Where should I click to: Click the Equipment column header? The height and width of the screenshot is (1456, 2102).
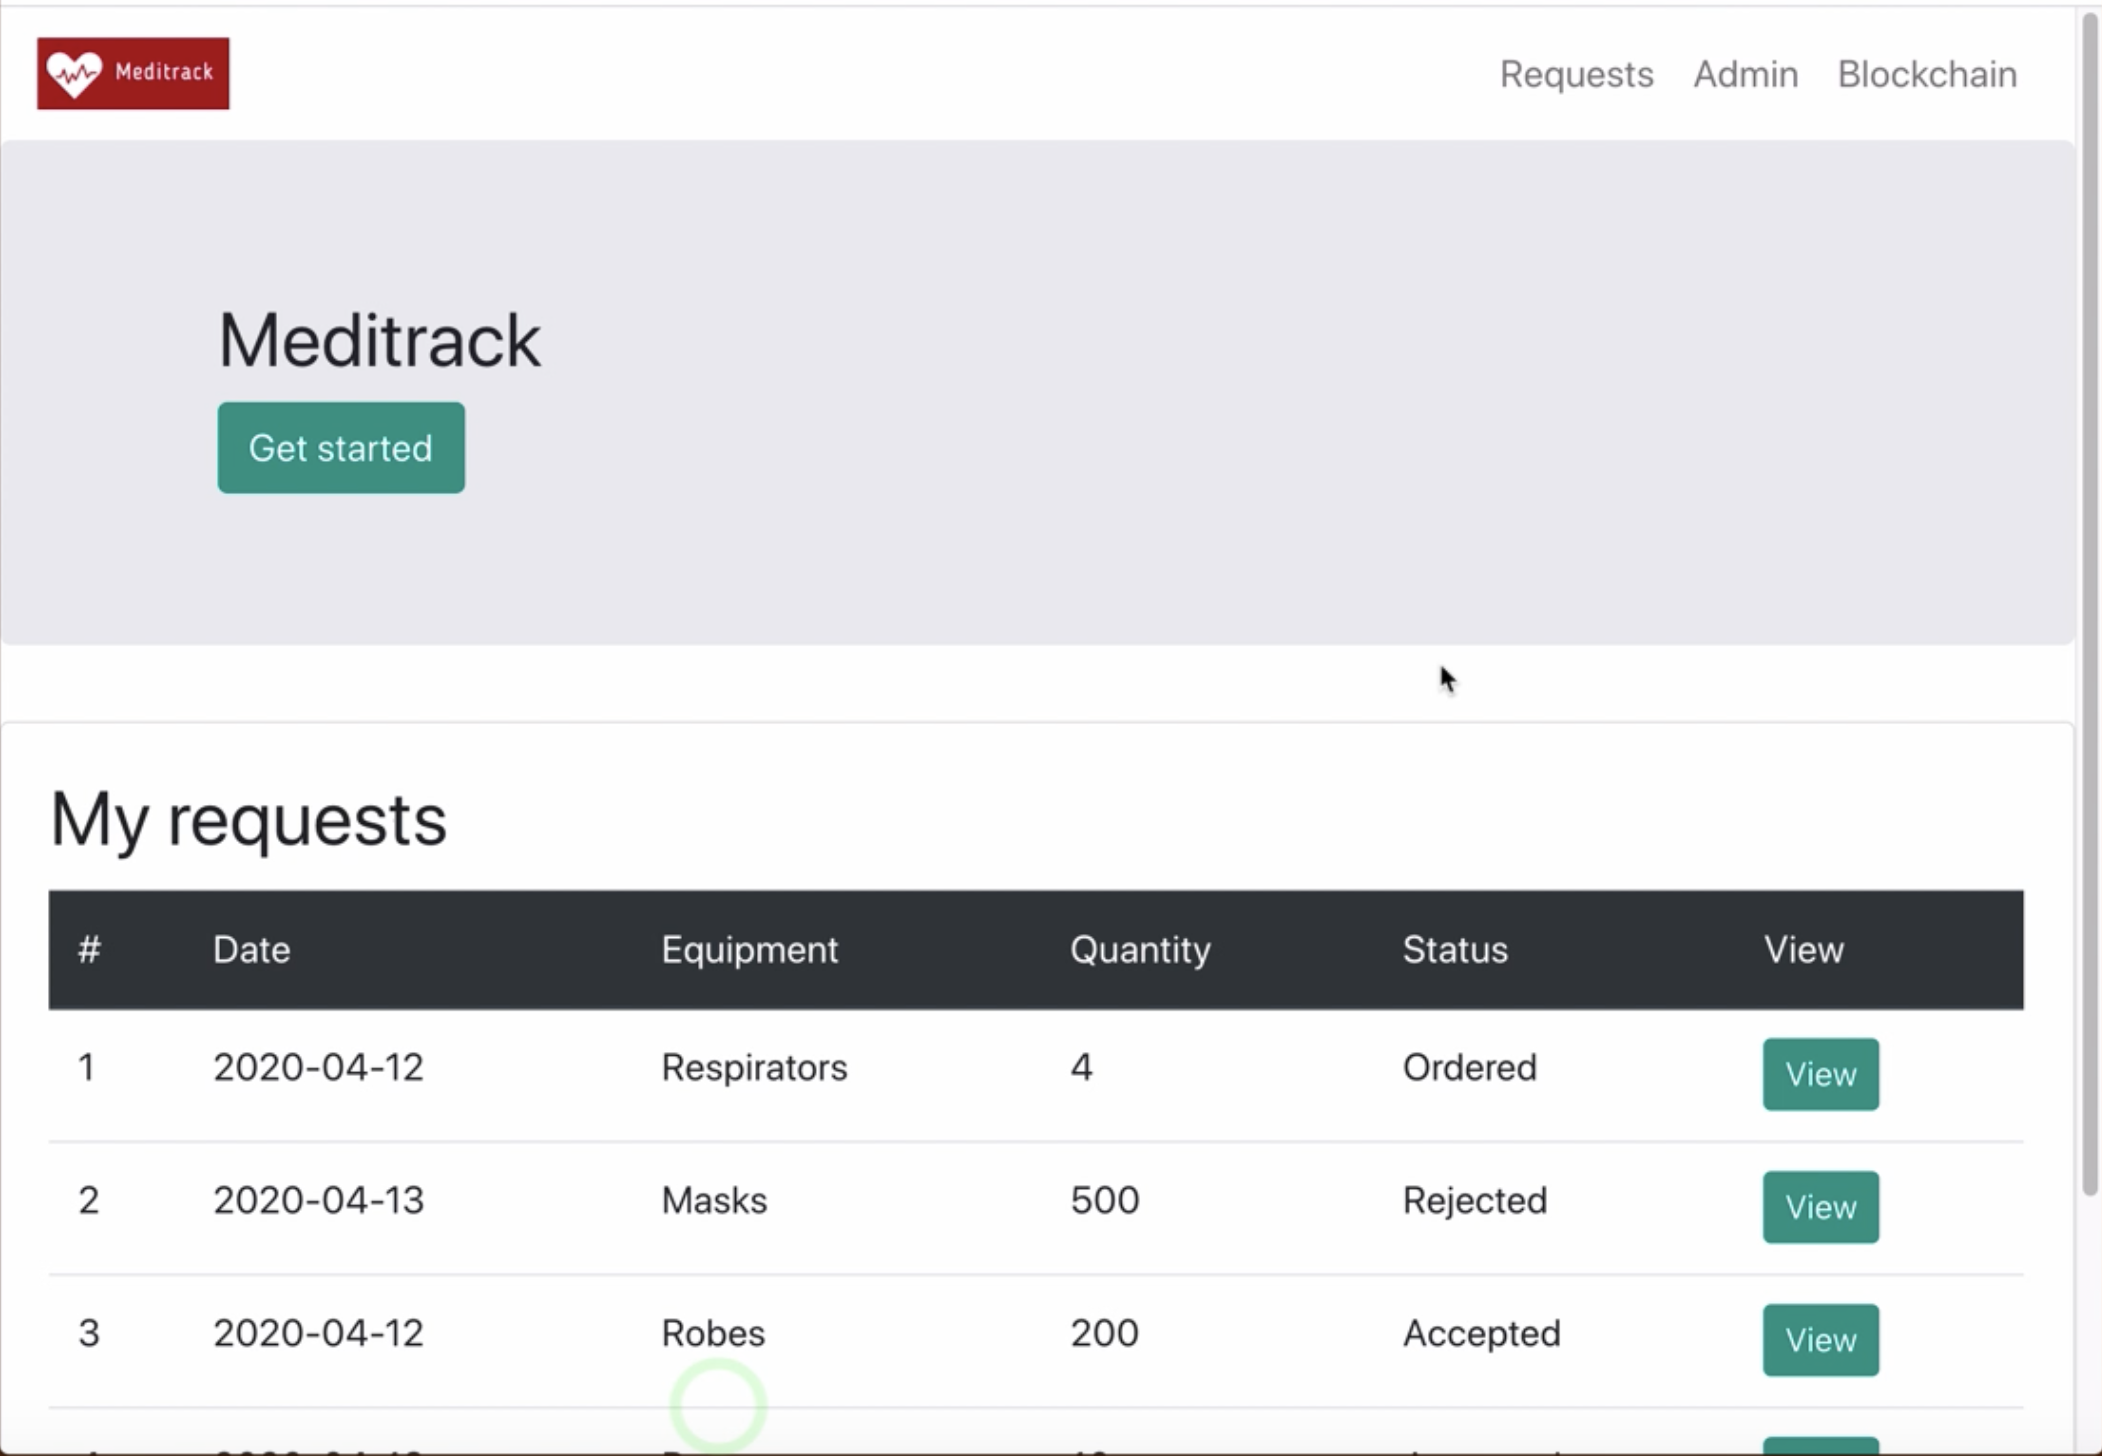click(x=749, y=949)
